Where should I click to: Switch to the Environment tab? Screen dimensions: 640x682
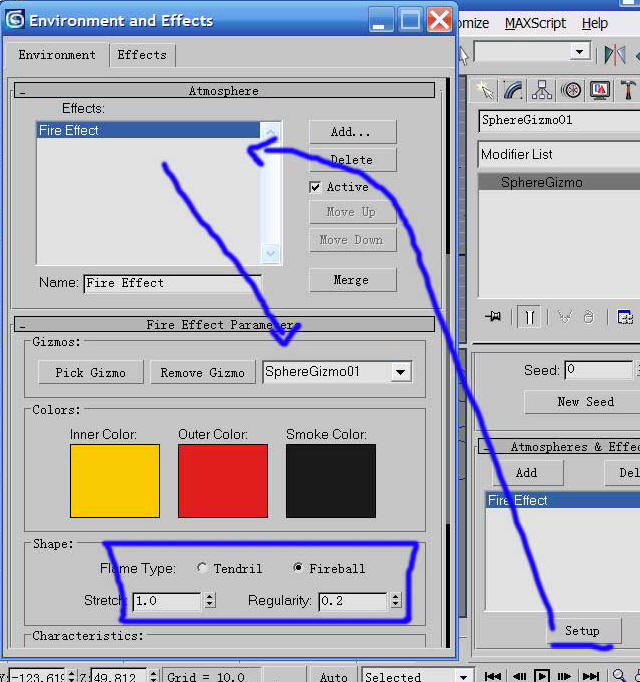click(x=57, y=55)
